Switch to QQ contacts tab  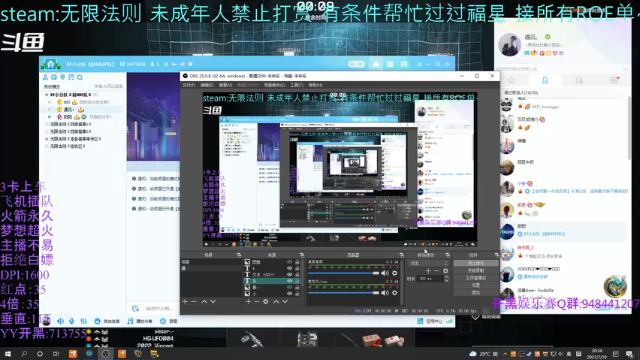[545, 80]
